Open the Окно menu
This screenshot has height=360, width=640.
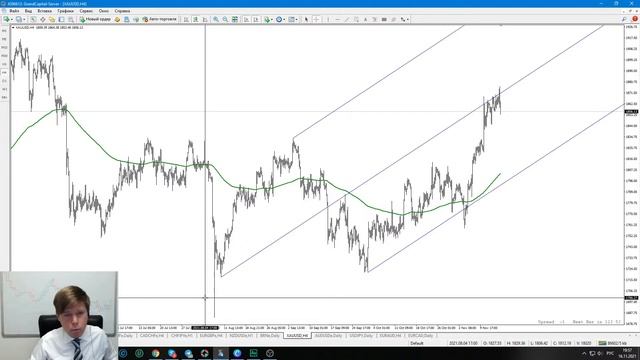click(x=104, y=11)
